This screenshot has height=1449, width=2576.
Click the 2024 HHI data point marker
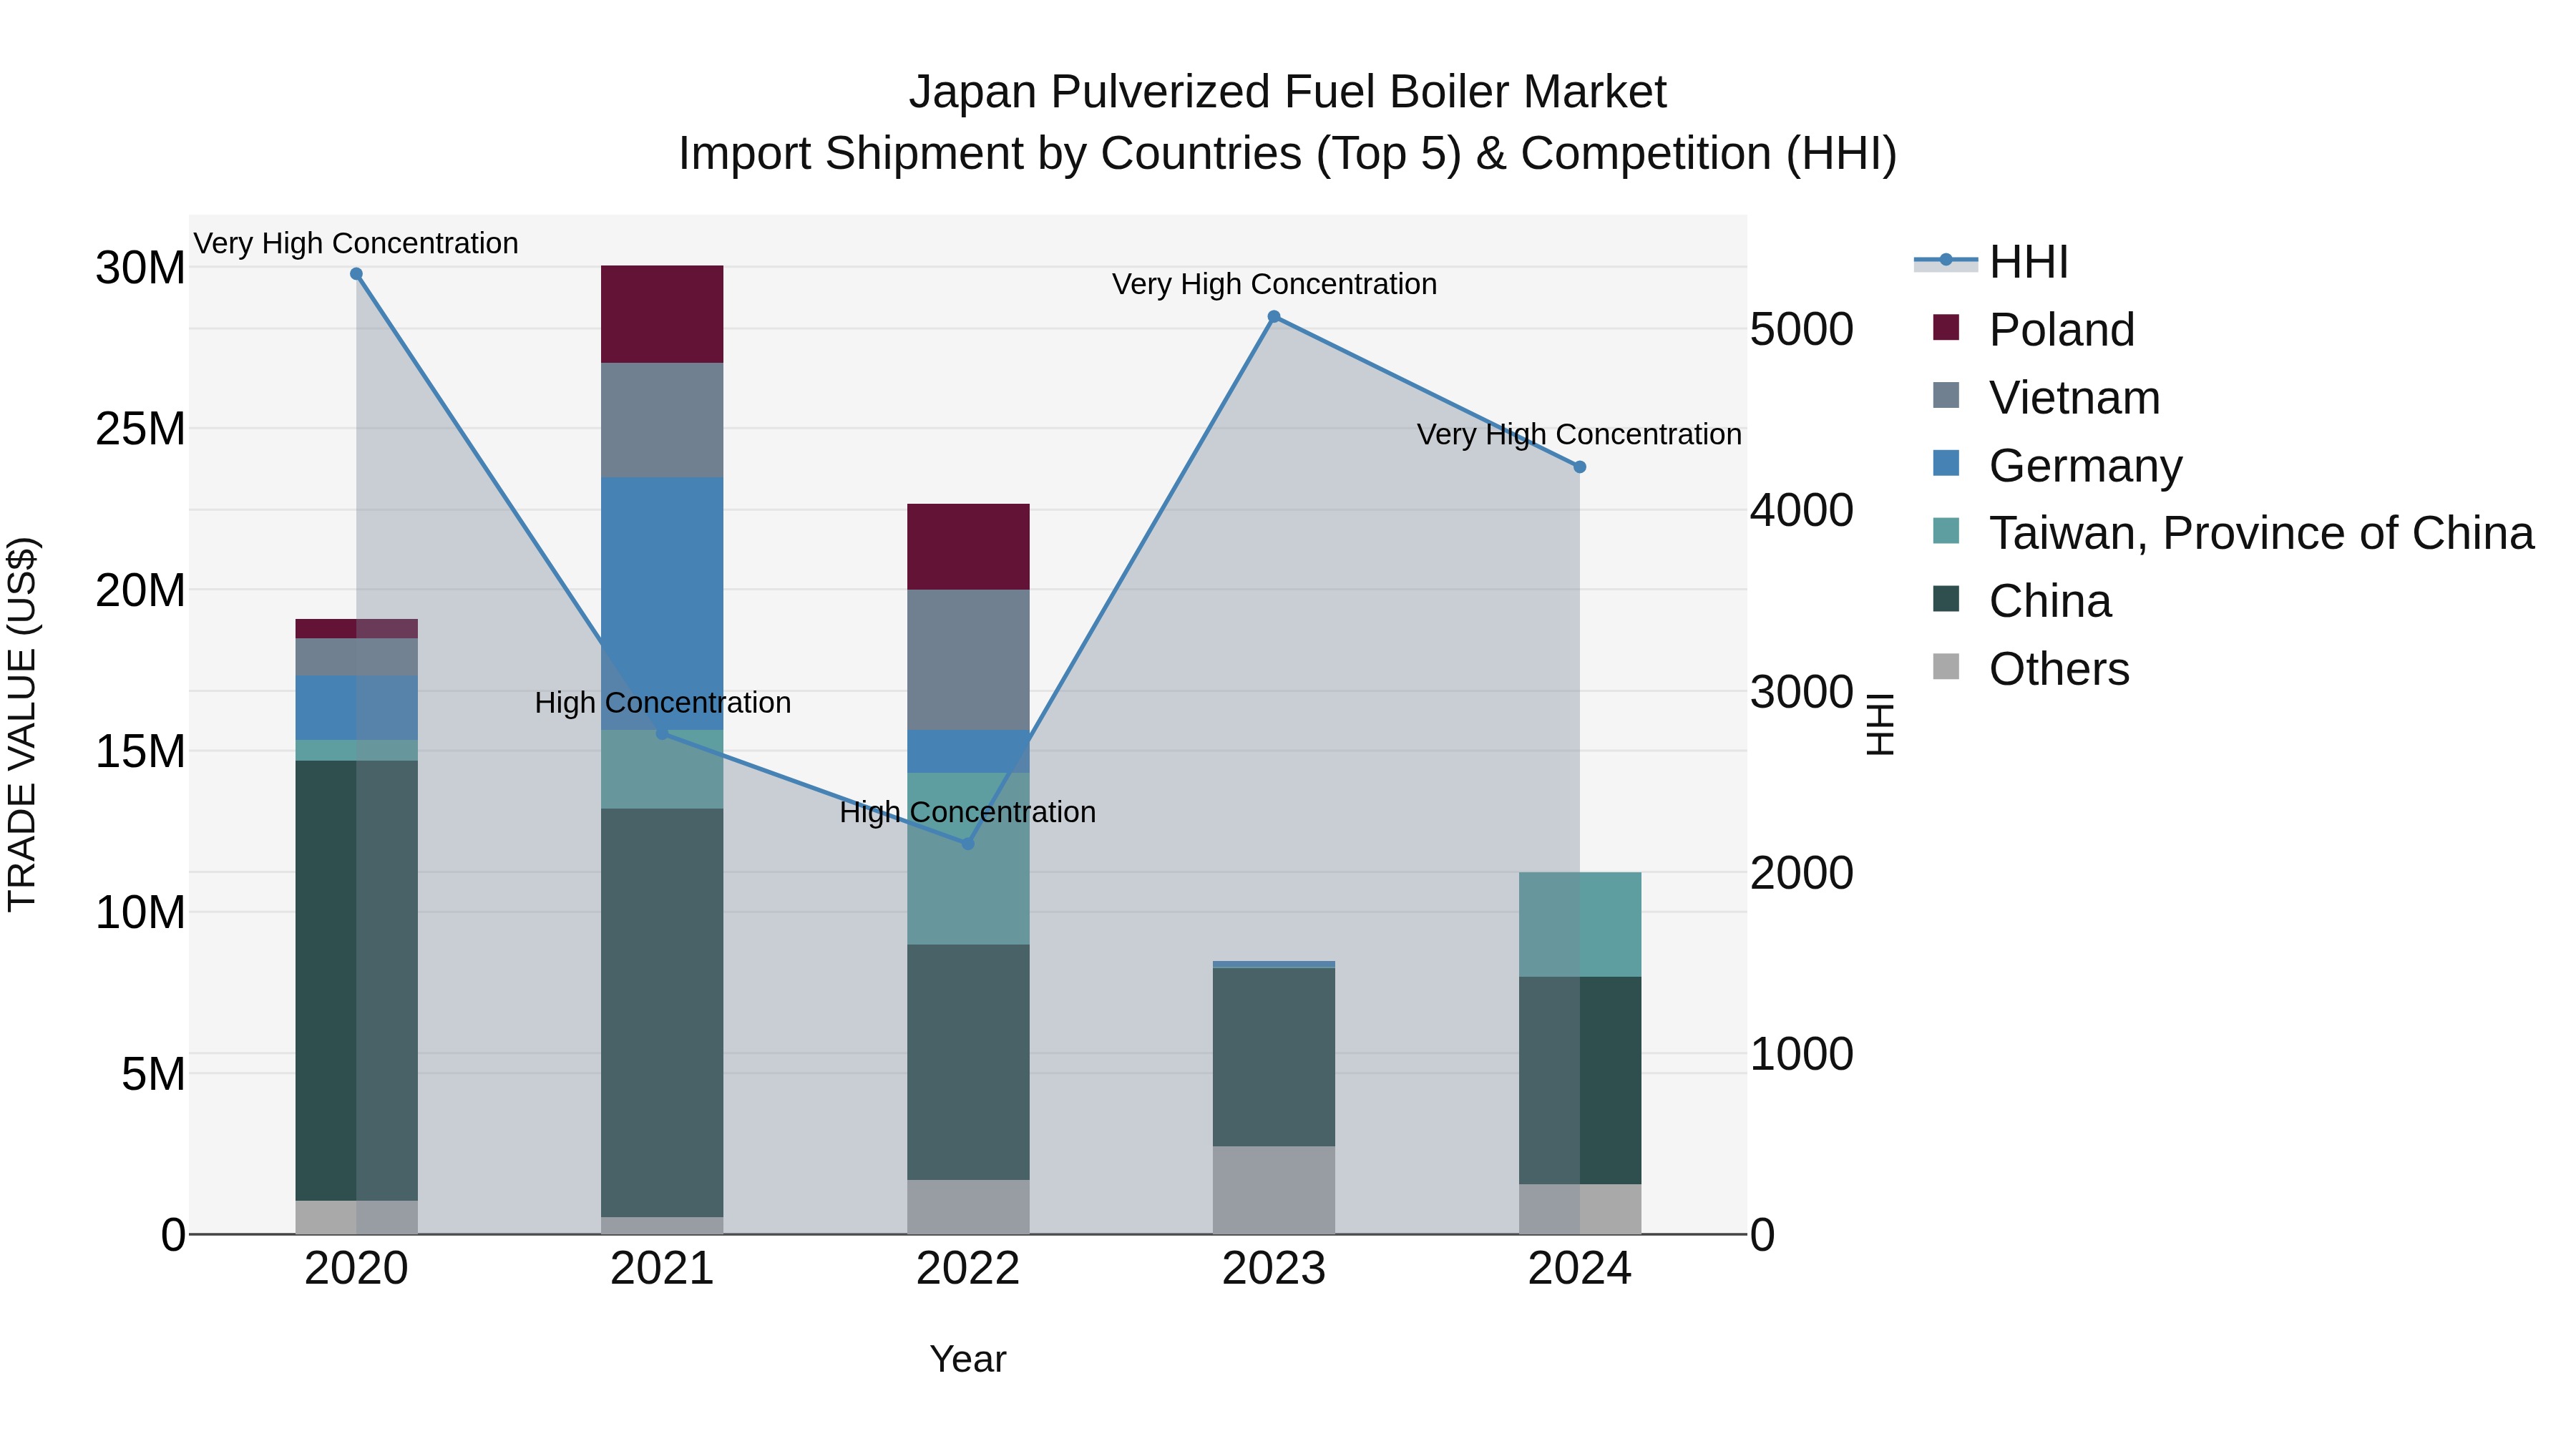[x=1580, y=467]
